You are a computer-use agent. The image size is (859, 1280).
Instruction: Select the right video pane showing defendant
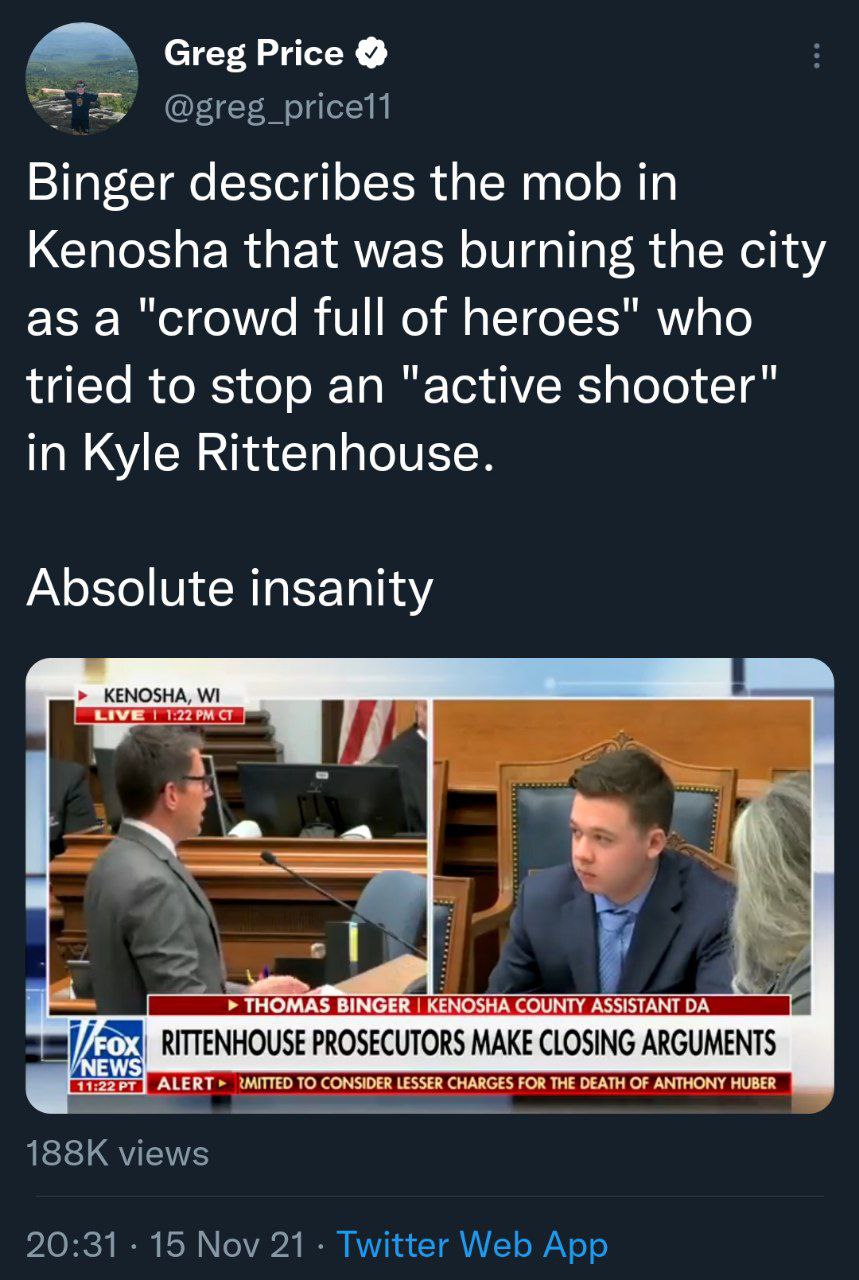click(x=622, y=846)
